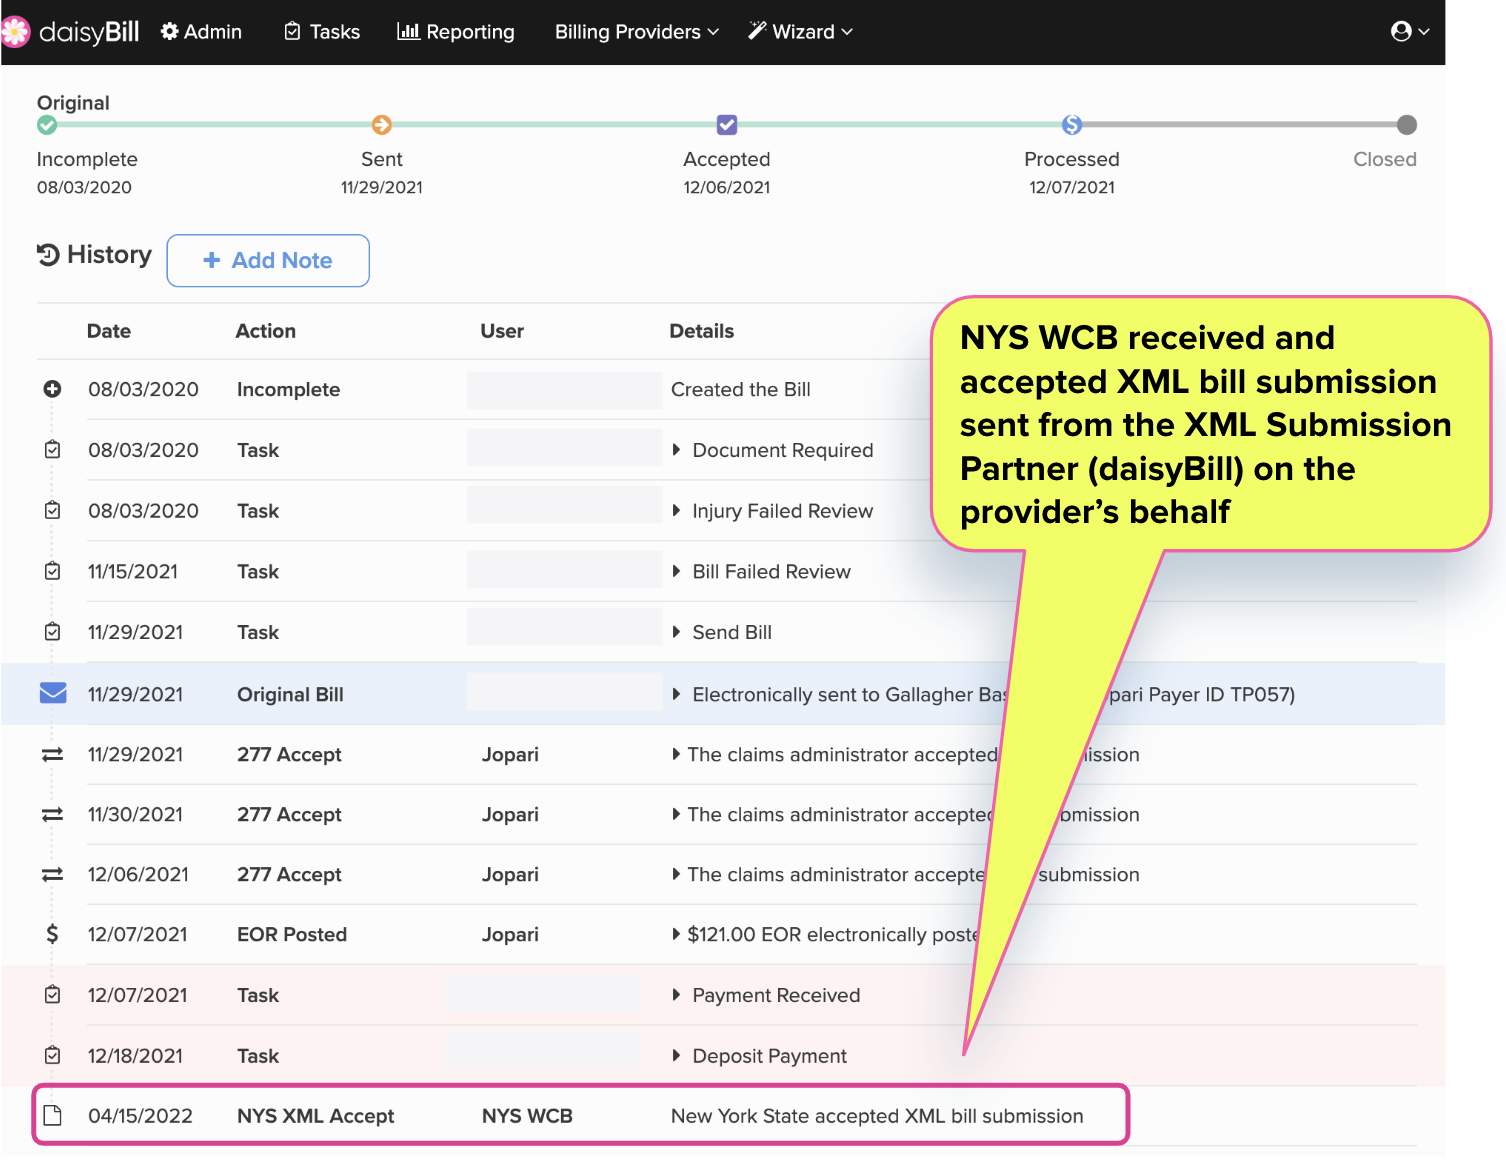Click the Processed step on the progress bar
1506x1174 pixels.
click(1071, 125)
